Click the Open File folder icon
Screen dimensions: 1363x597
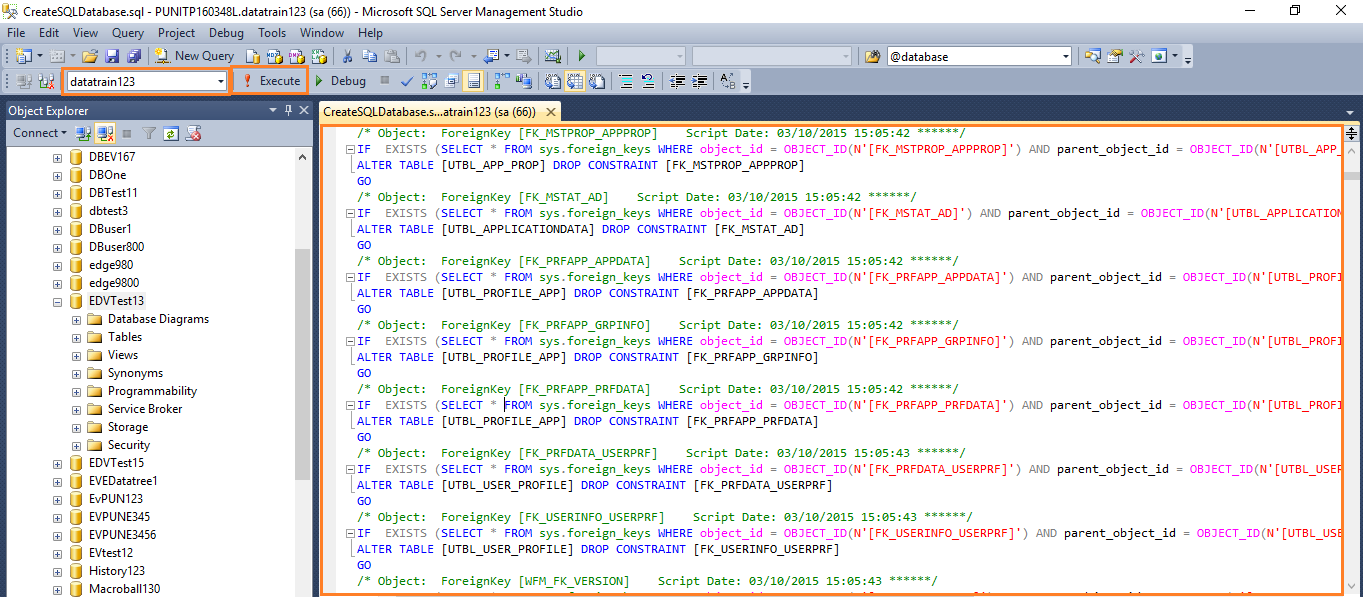coord(90,56)
